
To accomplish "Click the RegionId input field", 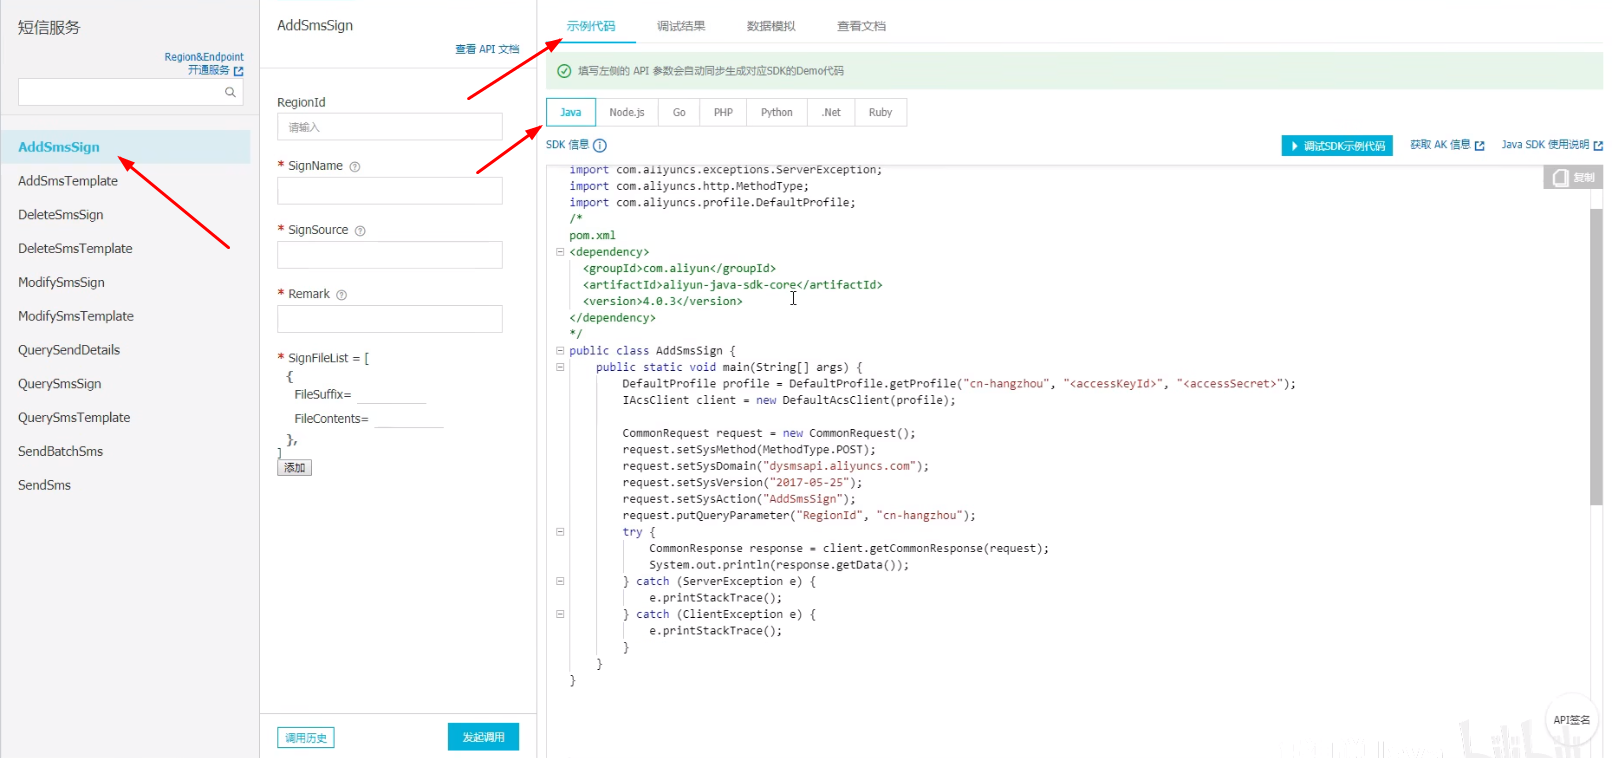I will tap(390, 127).
